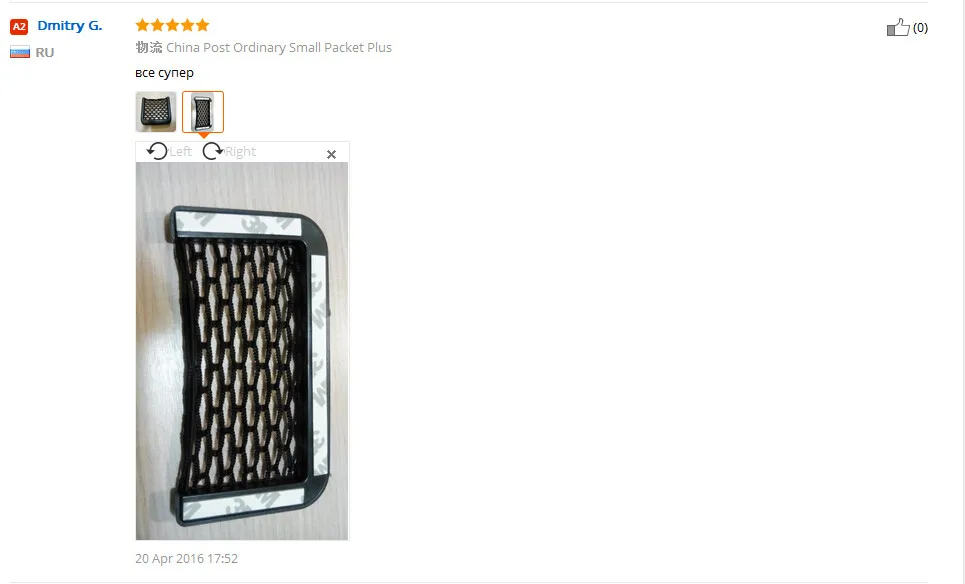The height and width of the screenshot is (584, 965).
Task: Click the orange A2 buyer level badge
Action: pyautogui.click(x=19, y=26)
